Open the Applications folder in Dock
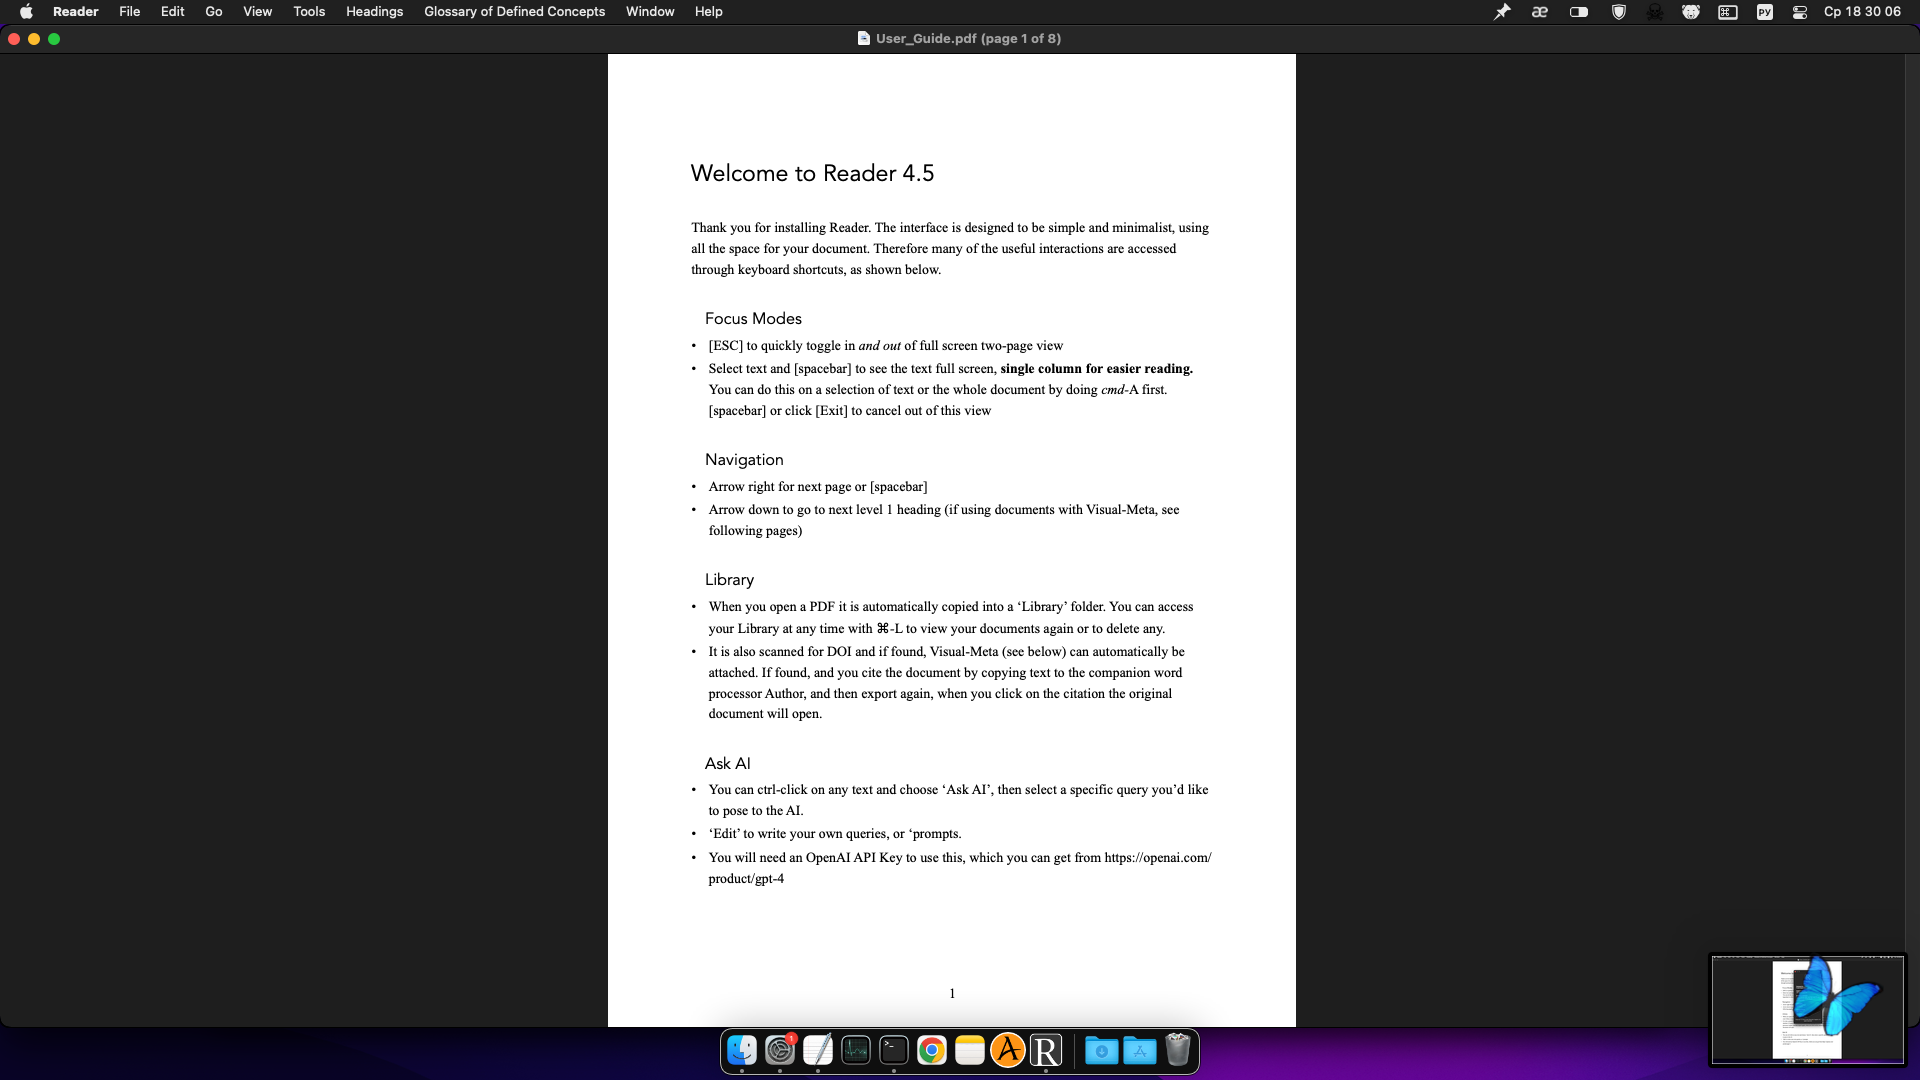The image size is (1920, 1080). 1140,1050
